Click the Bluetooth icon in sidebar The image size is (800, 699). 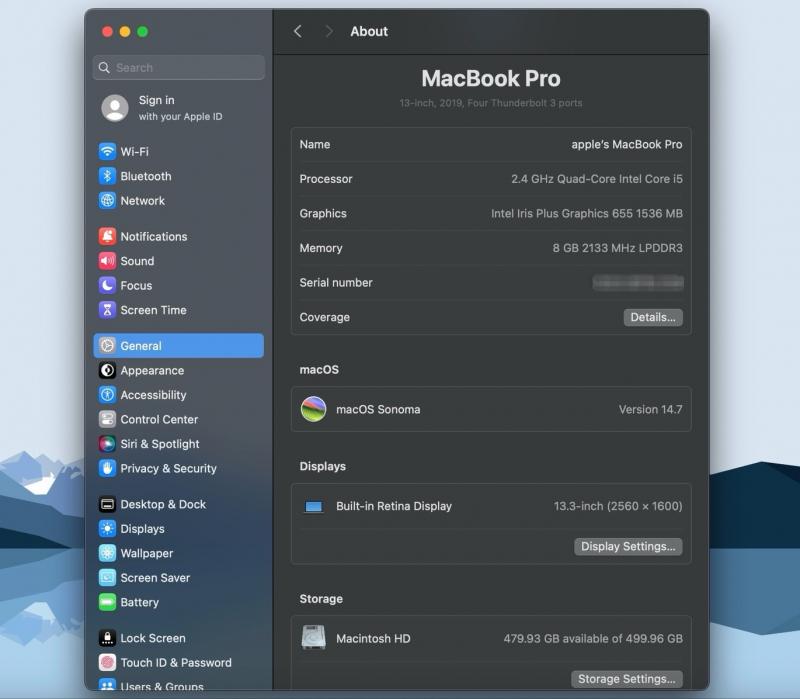point(107,176)
